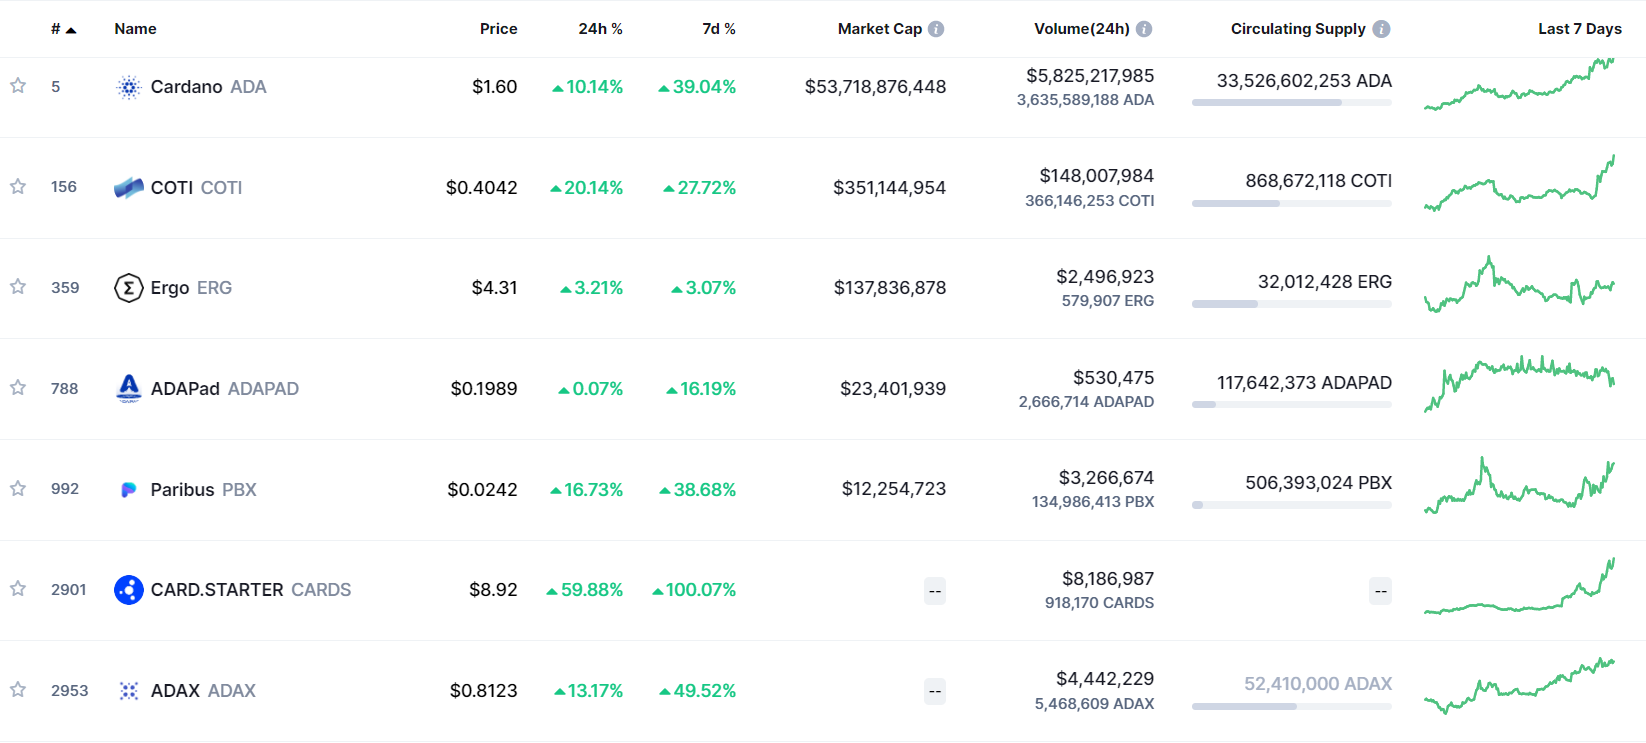The image size is (1646, 743).
Task: Open CARD.STARTER blue logo
Action: (x=129, y=590)
